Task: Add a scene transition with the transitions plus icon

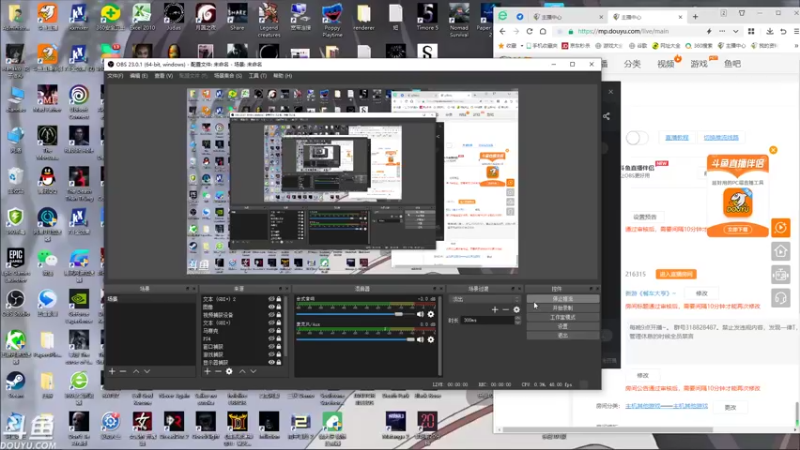Action: 494,310
